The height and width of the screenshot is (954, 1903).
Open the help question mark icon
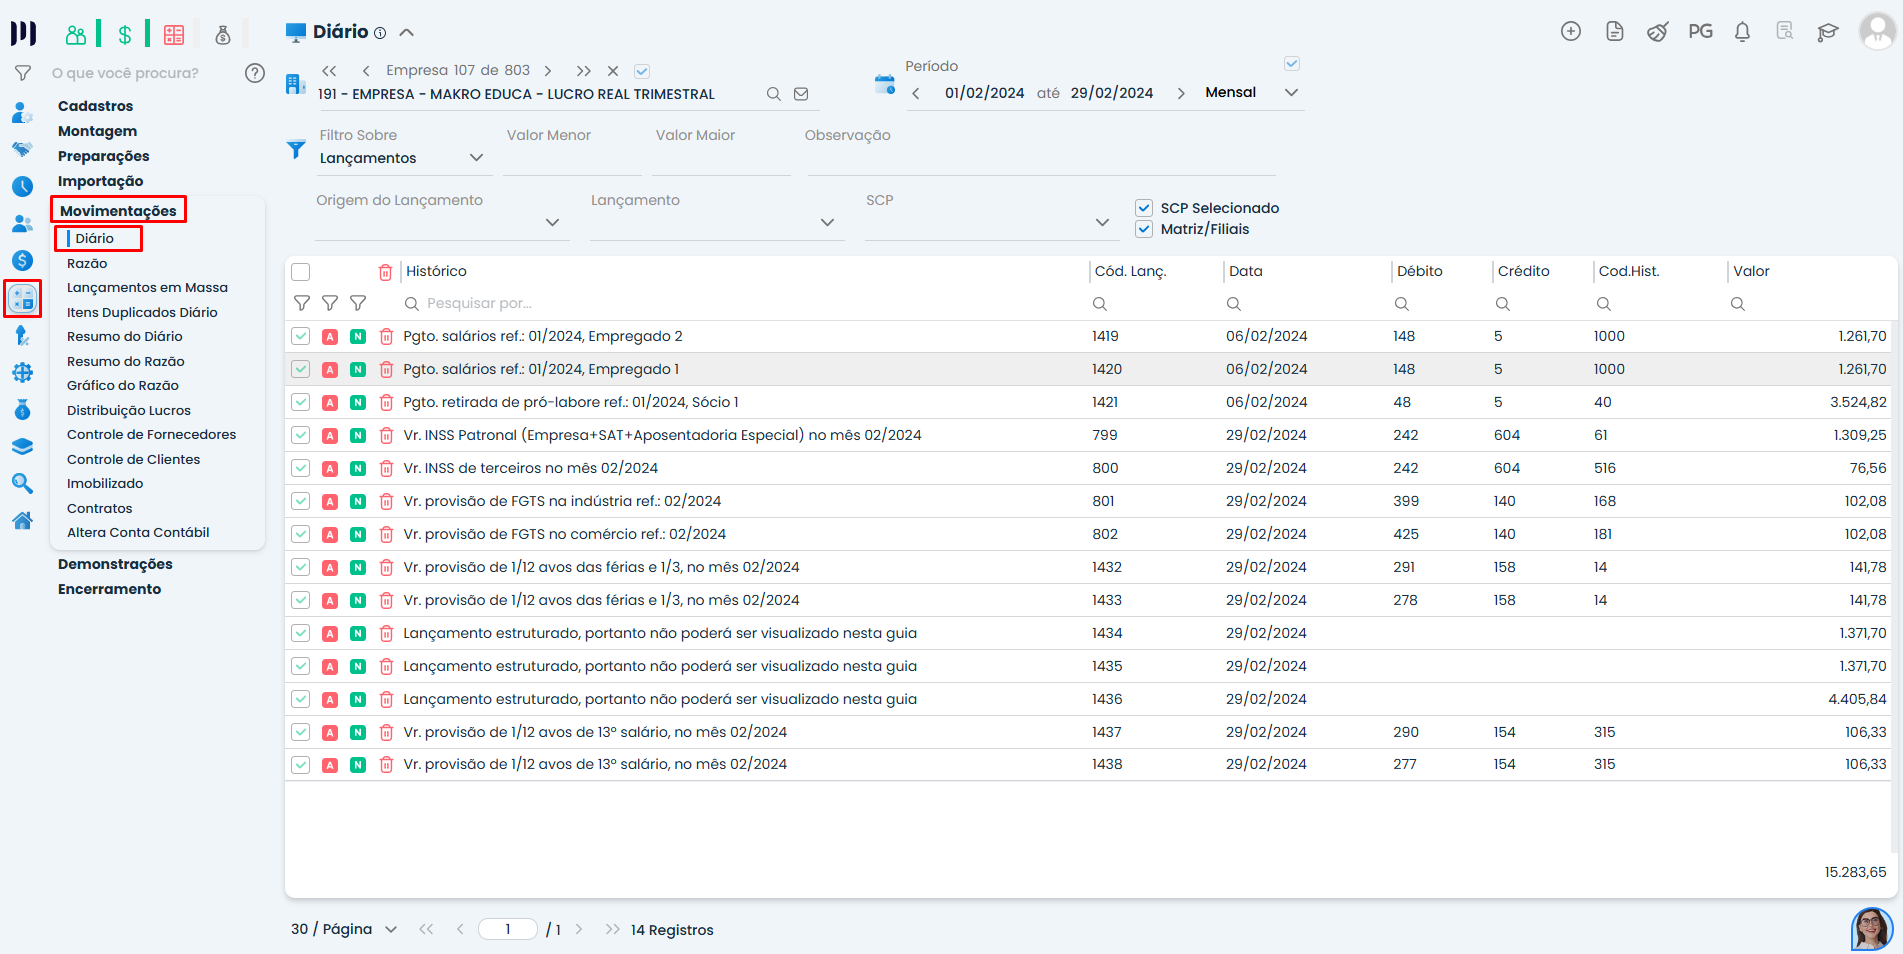[x=255, y=73]
